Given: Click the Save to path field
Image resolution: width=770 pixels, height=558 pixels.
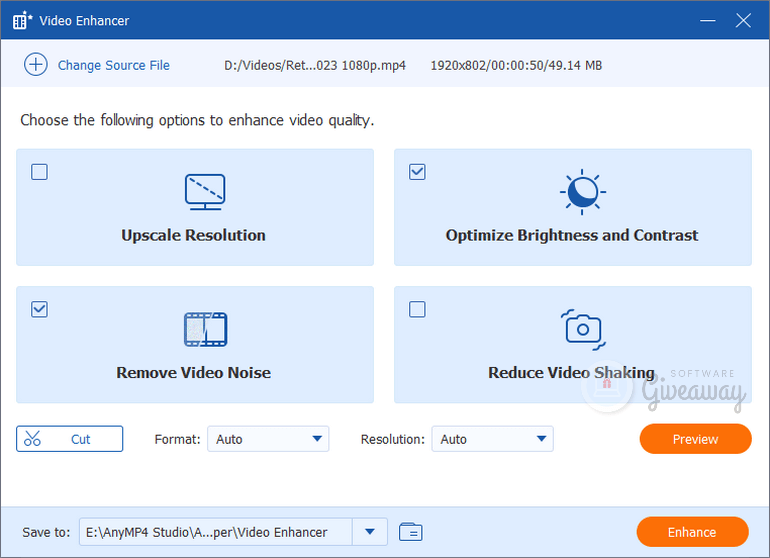Looking at the screenshot, I should 216,531.
